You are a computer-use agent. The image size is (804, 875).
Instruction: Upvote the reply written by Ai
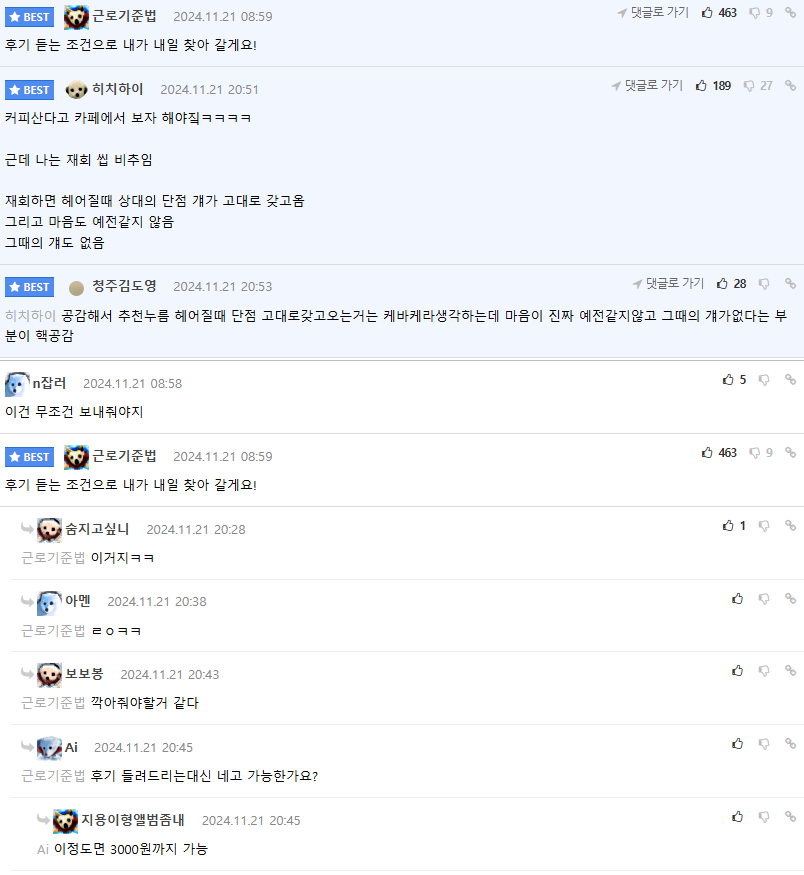(x=738, y=744)
